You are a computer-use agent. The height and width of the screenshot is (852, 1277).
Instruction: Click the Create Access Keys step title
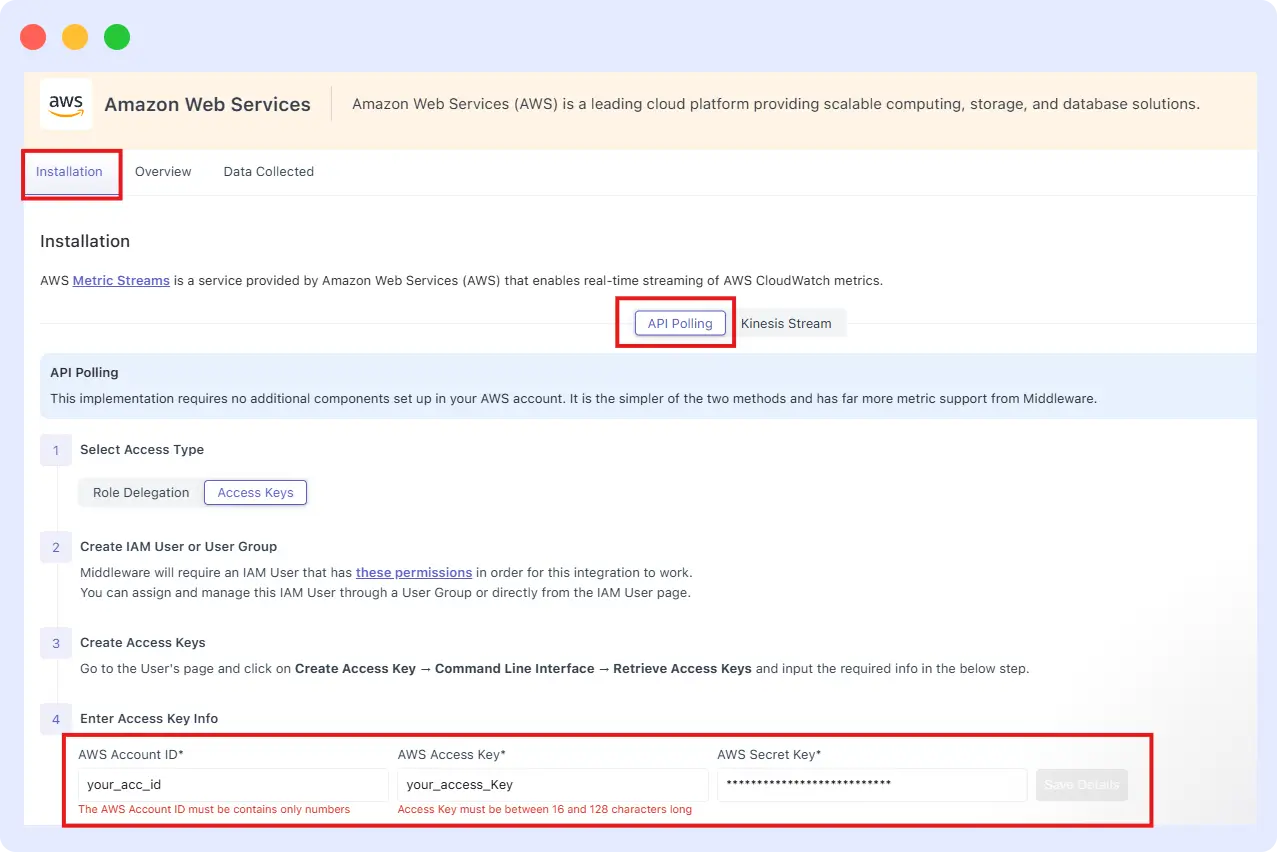(143, 643)
